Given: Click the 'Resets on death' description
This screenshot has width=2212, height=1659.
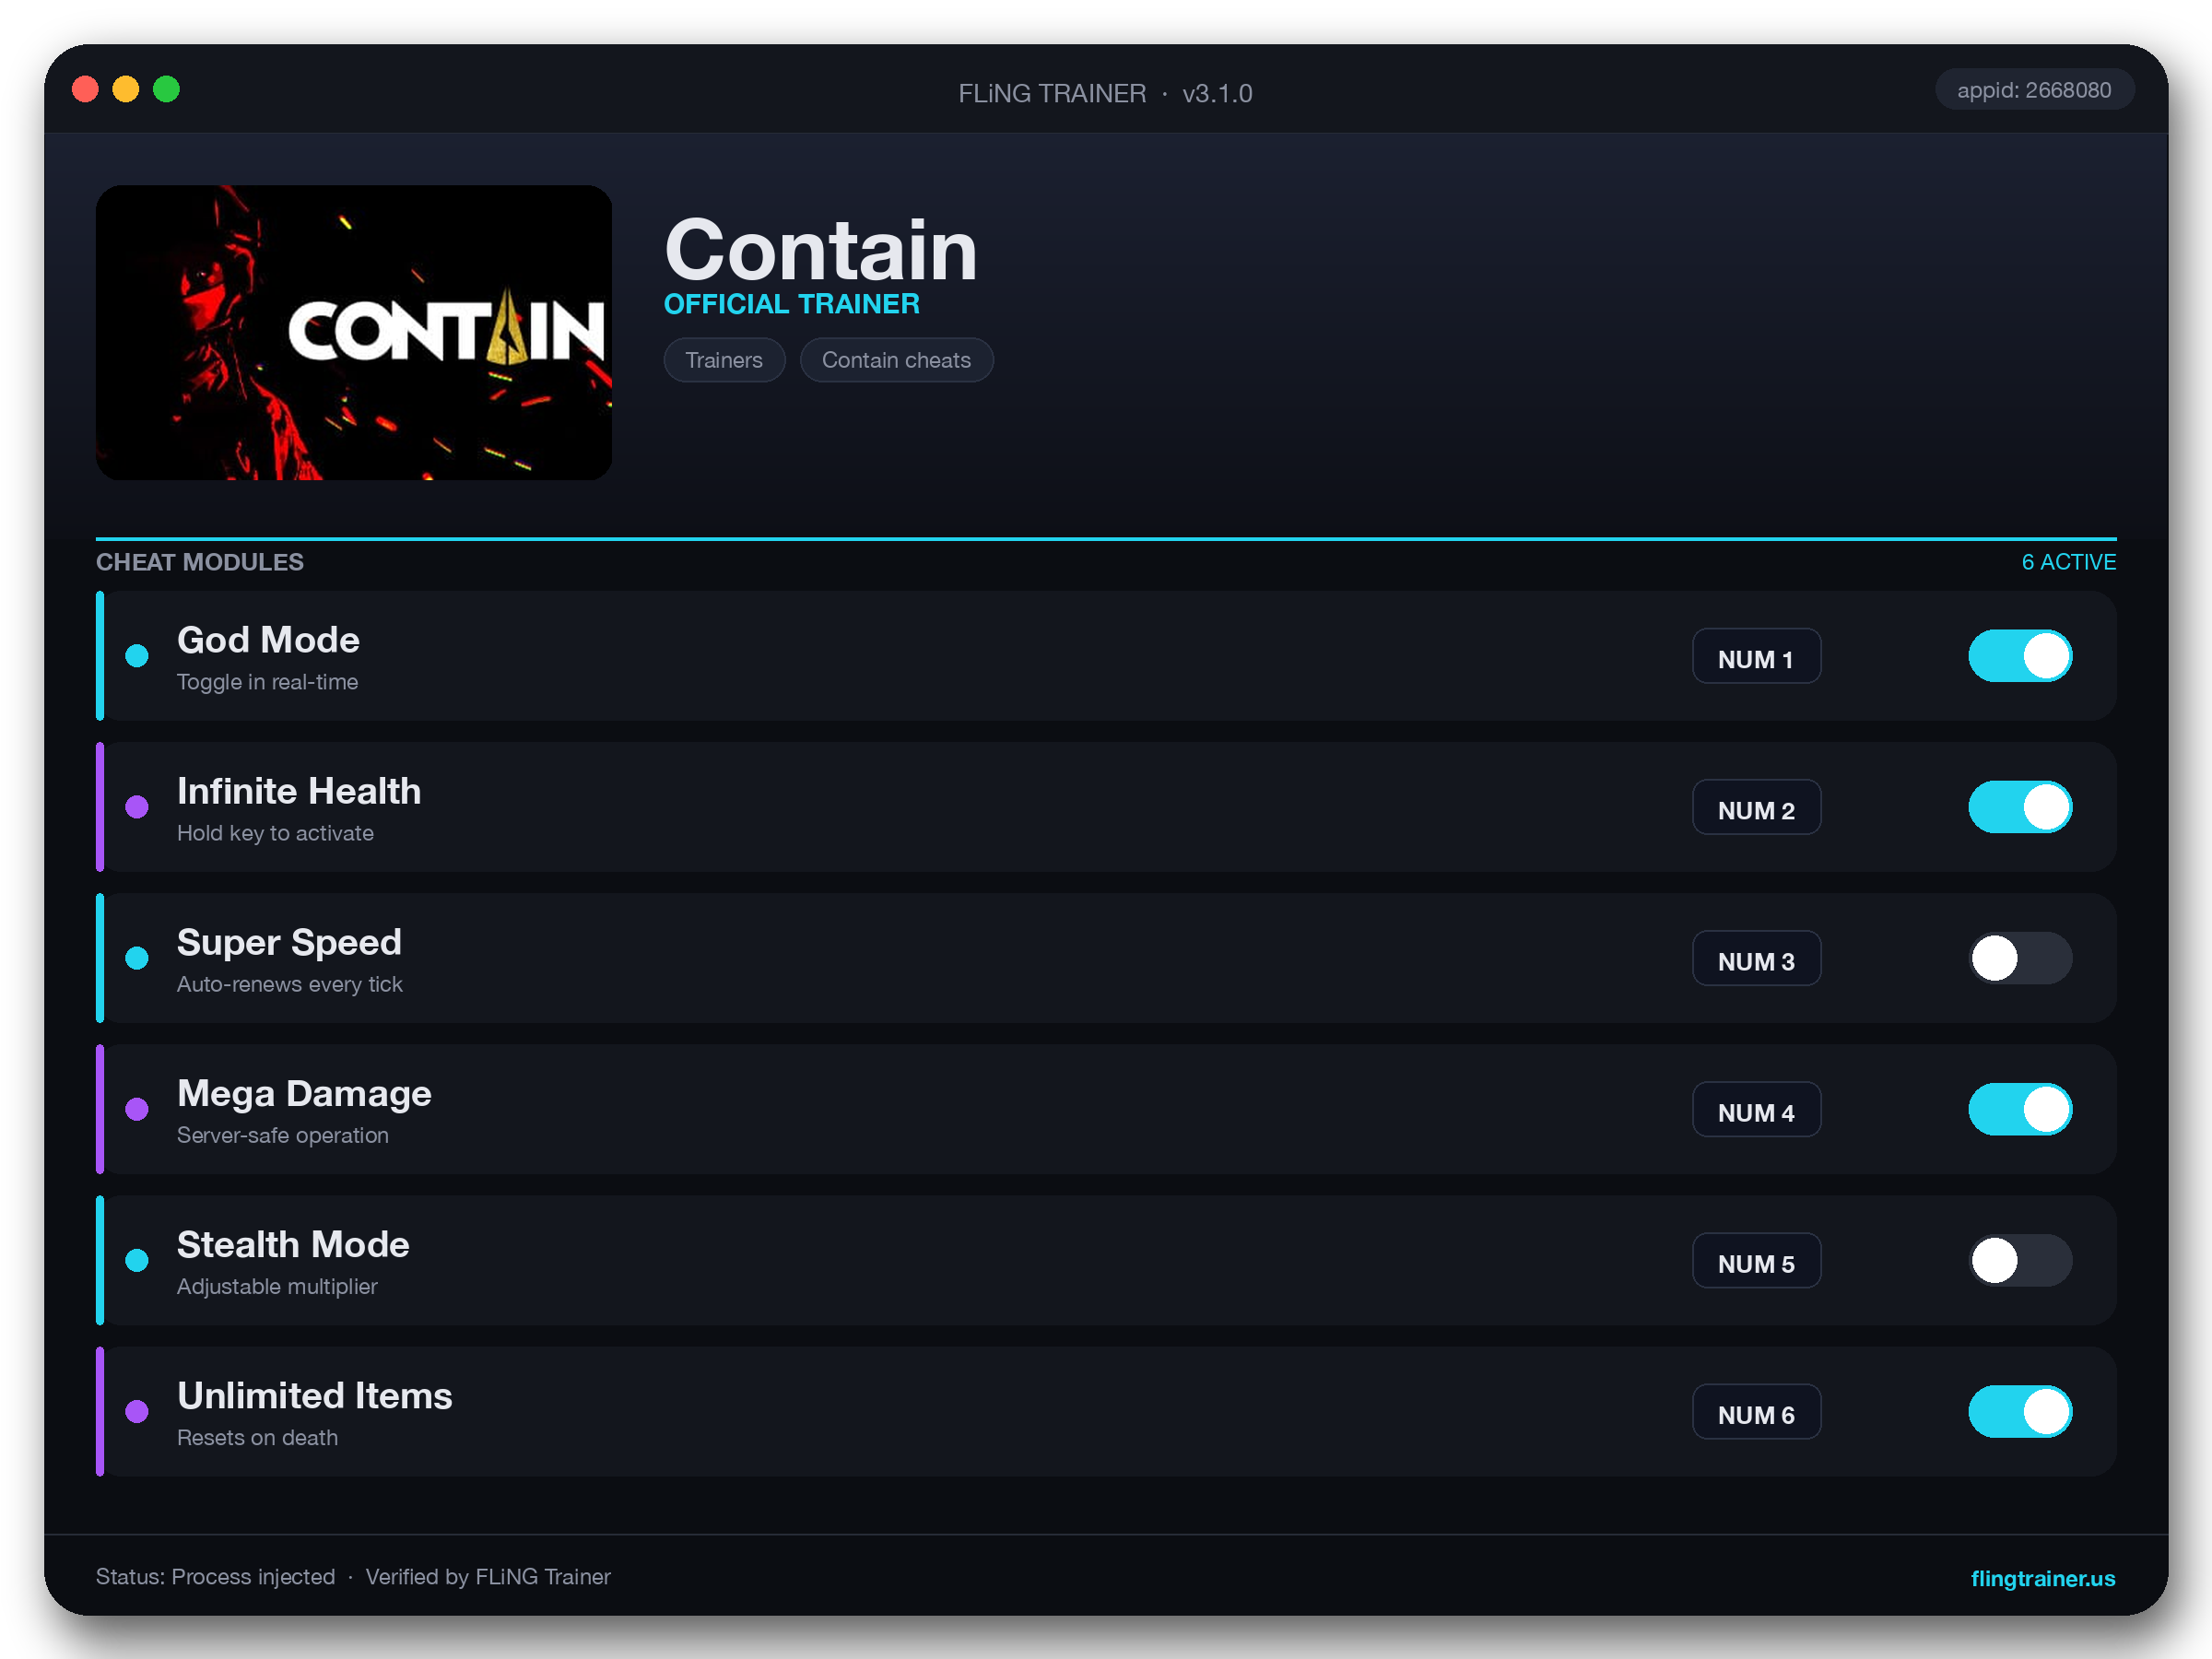Looking at the screenshot, I should (x=257, y=1437).
